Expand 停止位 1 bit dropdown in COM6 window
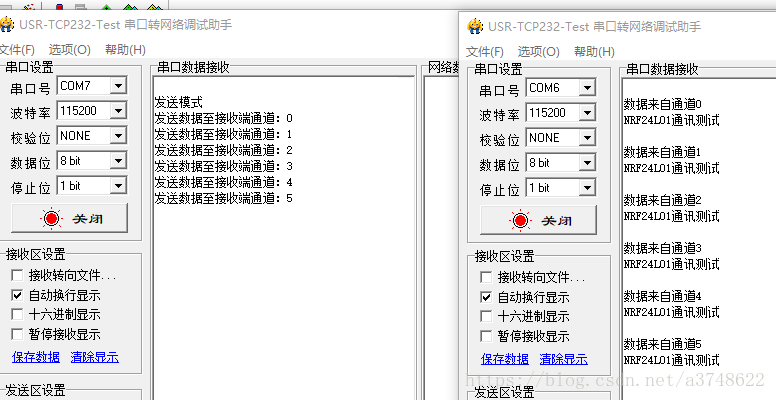Screen dimensions: 776x400 click(x=587, y=188)
